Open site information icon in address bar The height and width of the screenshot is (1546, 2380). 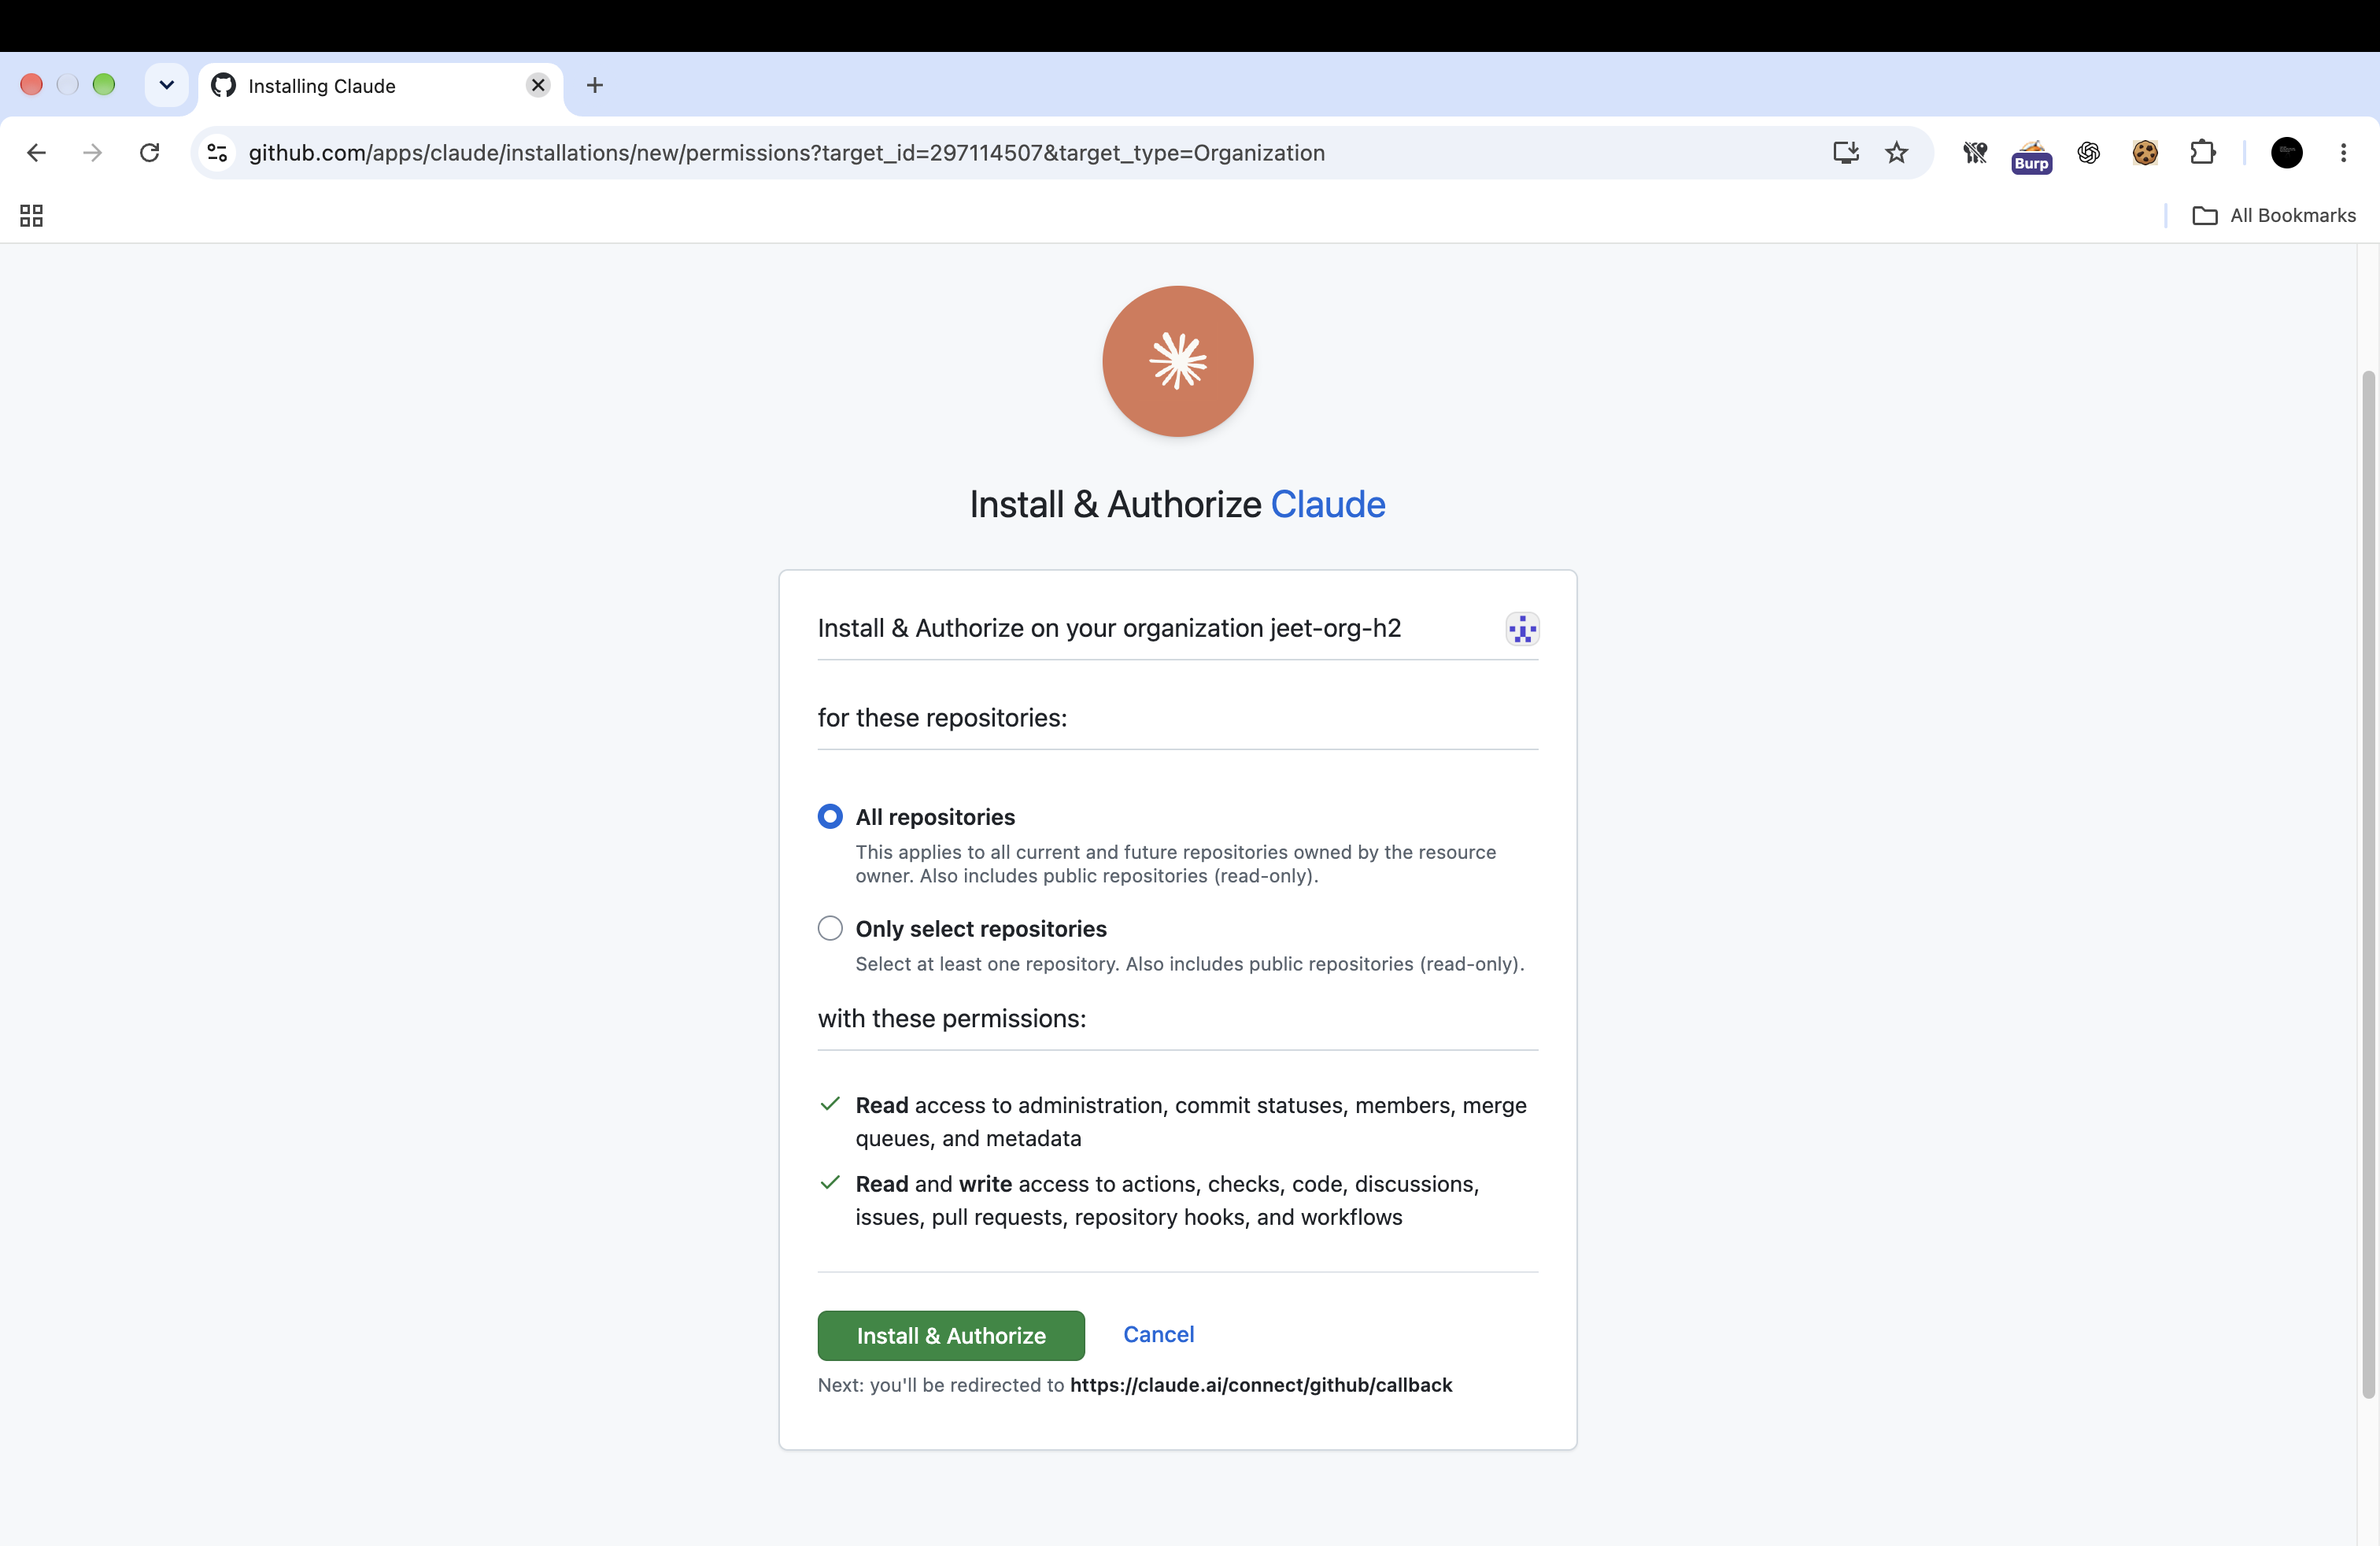(217, 153)
